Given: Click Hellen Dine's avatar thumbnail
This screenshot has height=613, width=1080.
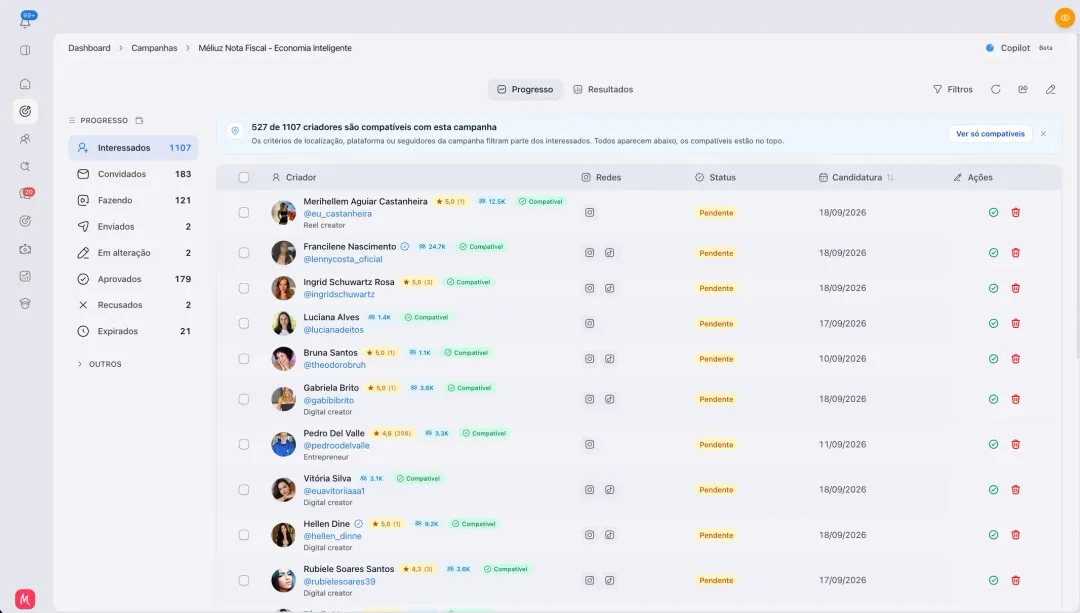Looking at the screenshot, I should pos(283,535).
